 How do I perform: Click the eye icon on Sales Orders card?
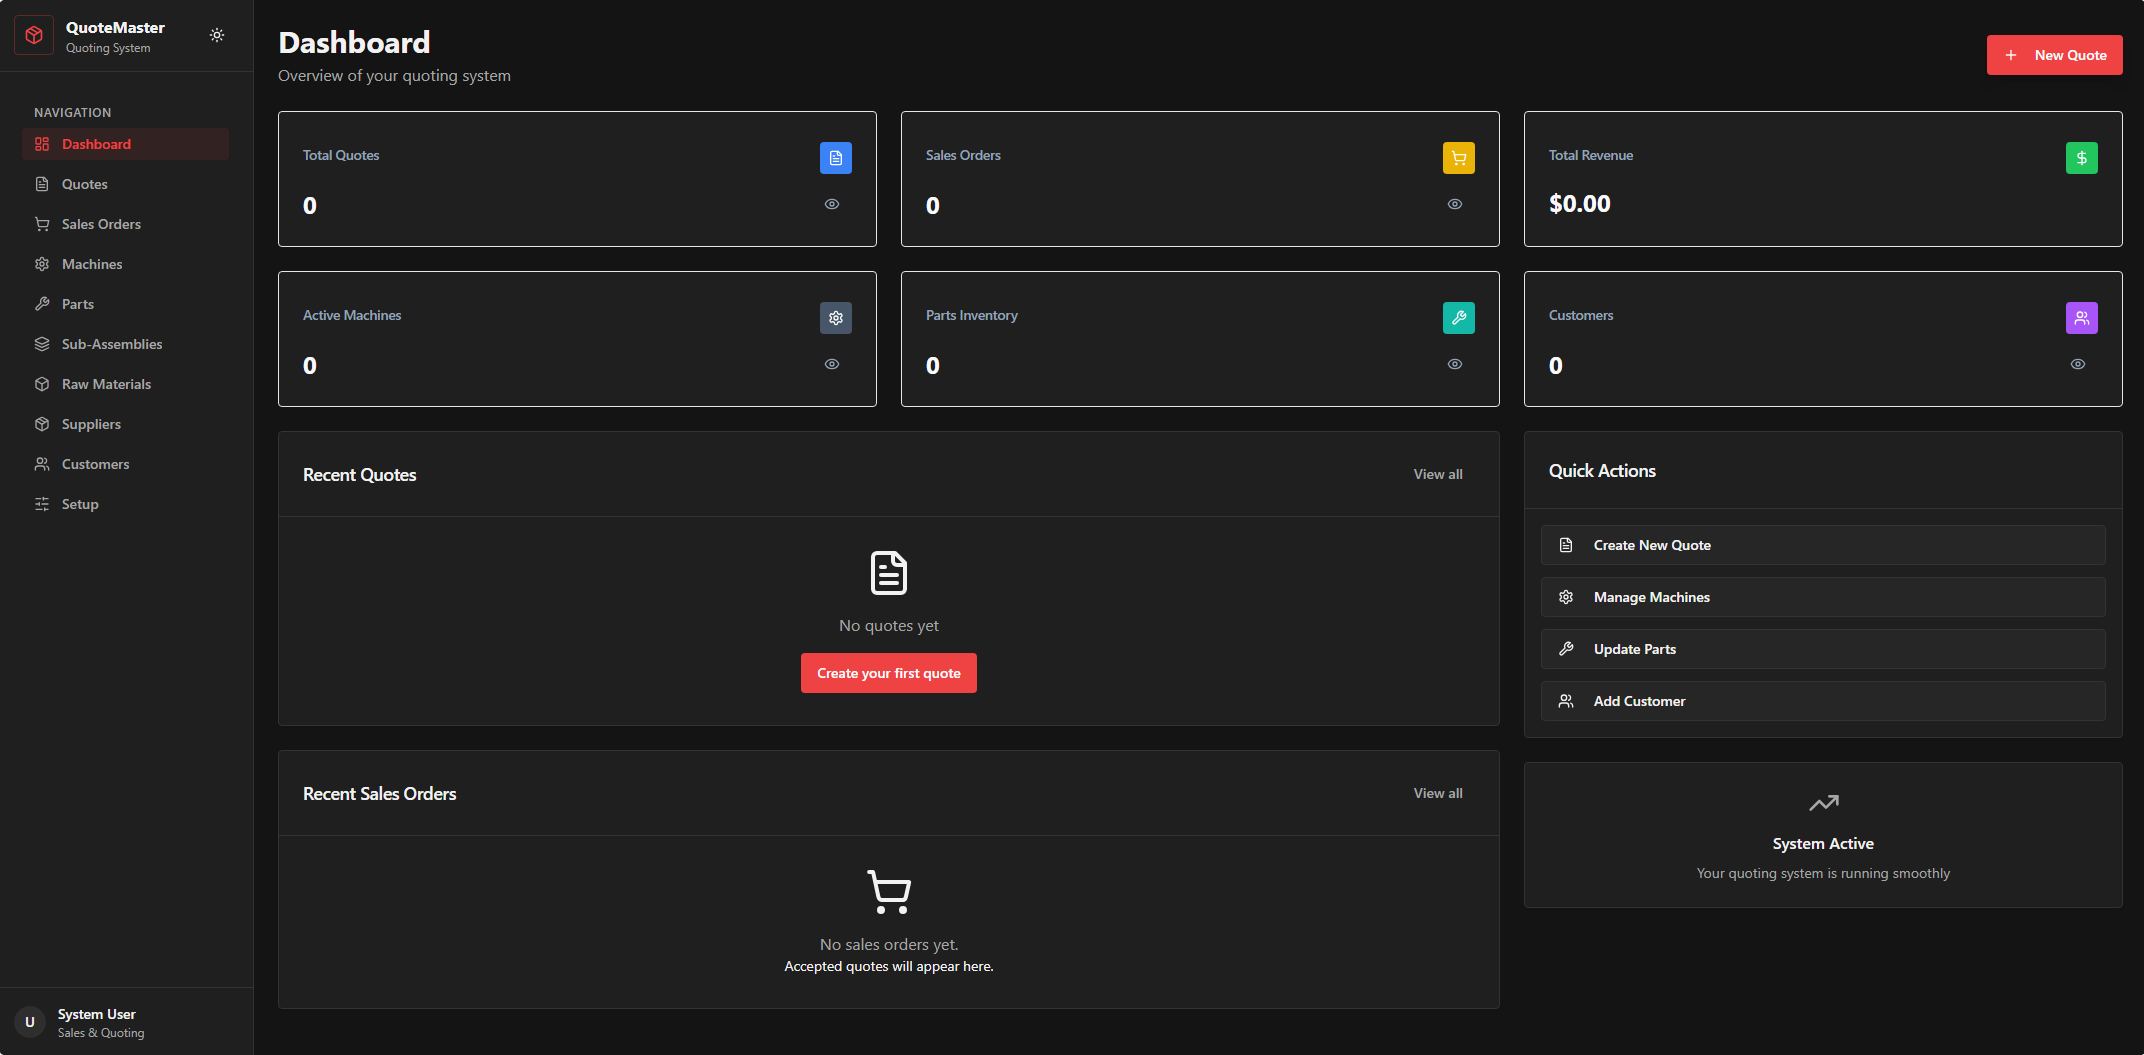click(x=1455, y=204)
